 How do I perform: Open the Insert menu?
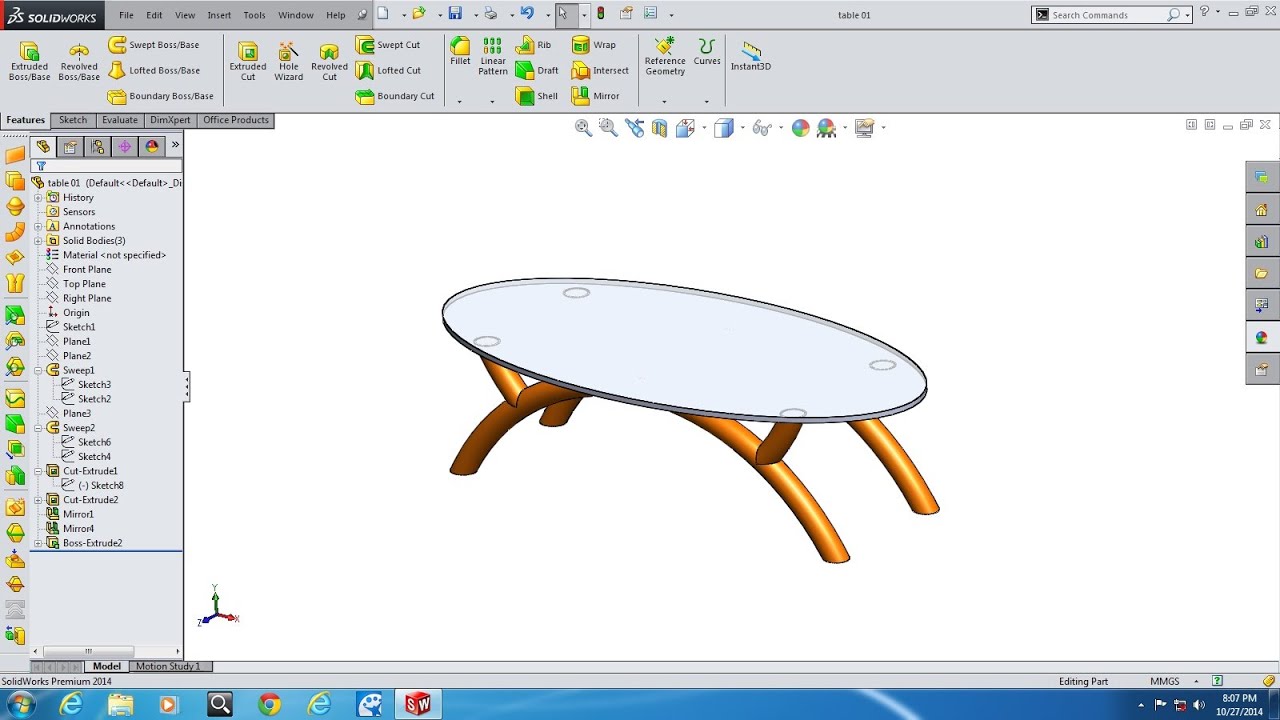point(219,15)
